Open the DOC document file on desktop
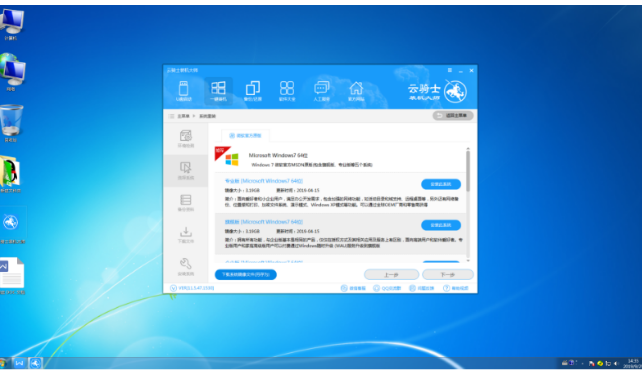This screenshot has height=380, width=642. [x=12, y=276]
